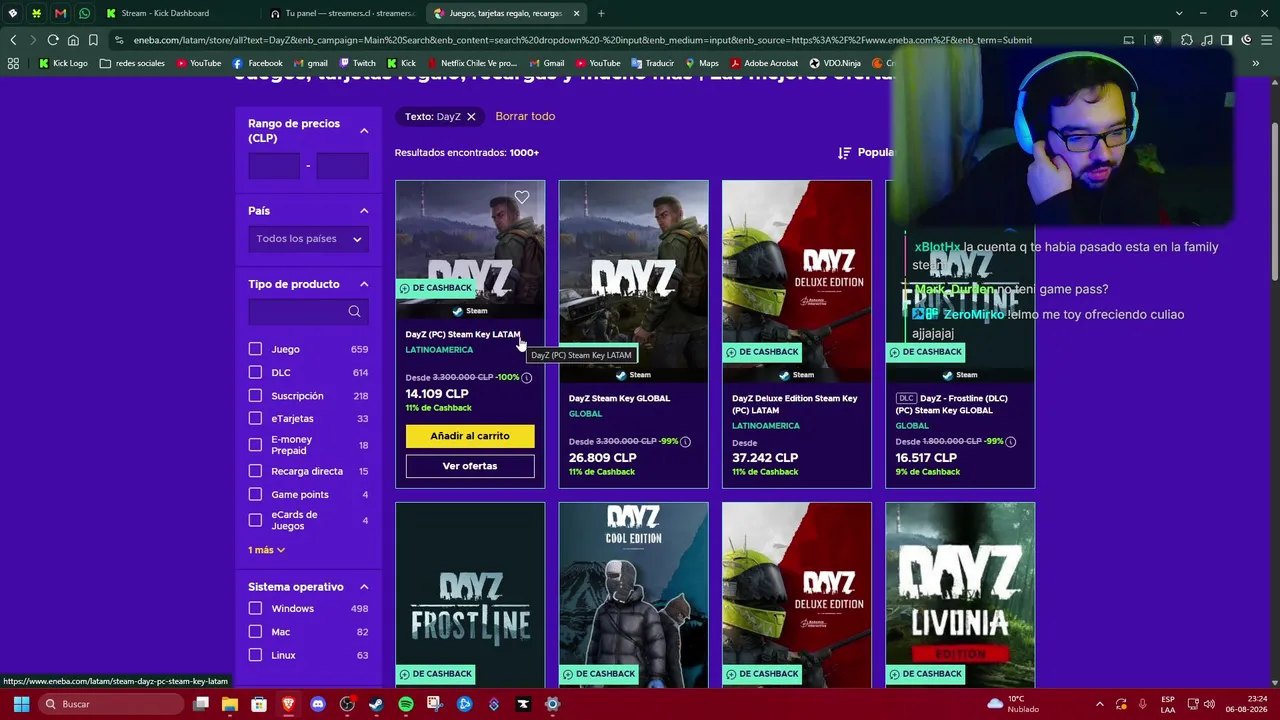This screenshot has width=1280, height=720.
Task: Open the pinned WhatsApp tab
Action: coord(84,13)
